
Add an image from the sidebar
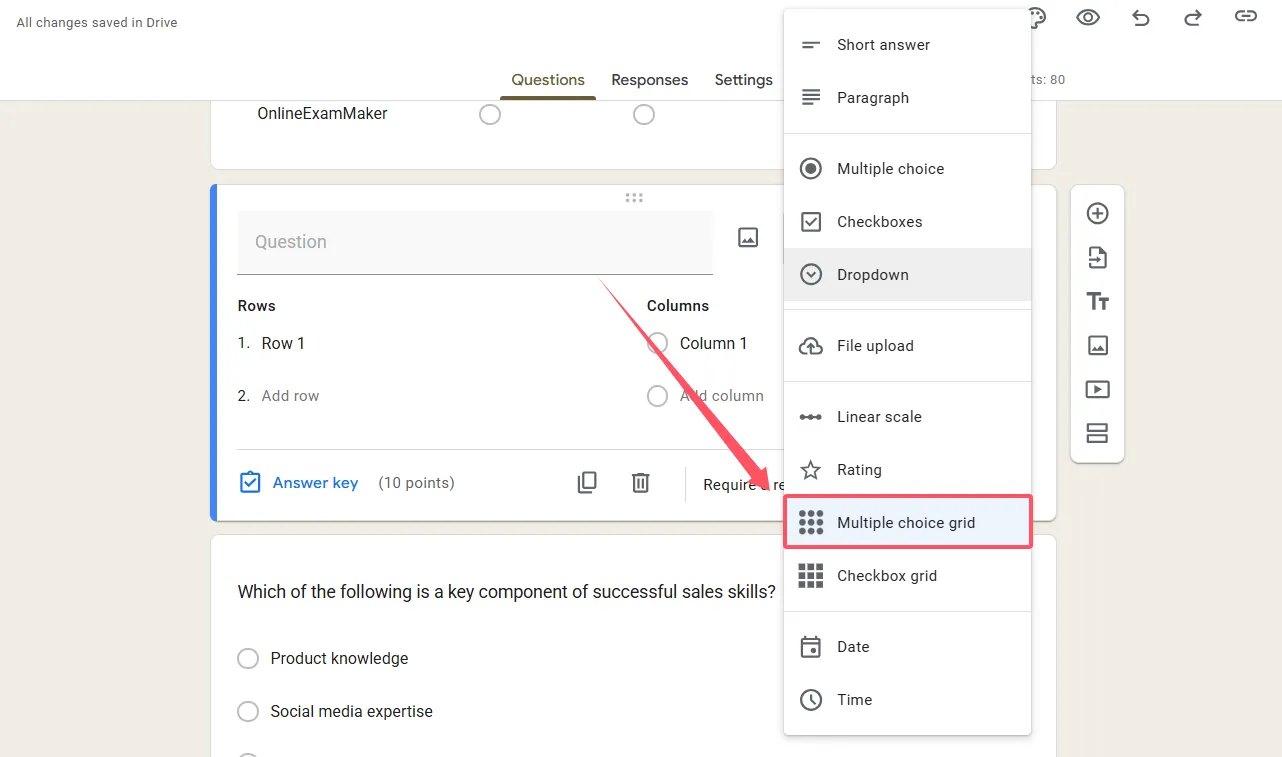coord(1097,346)
